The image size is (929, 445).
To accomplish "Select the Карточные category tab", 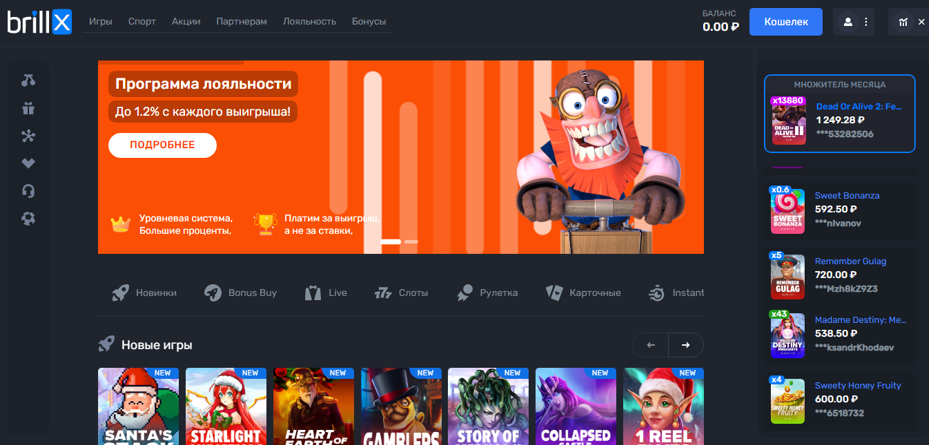I will click(x=584, y=293).
